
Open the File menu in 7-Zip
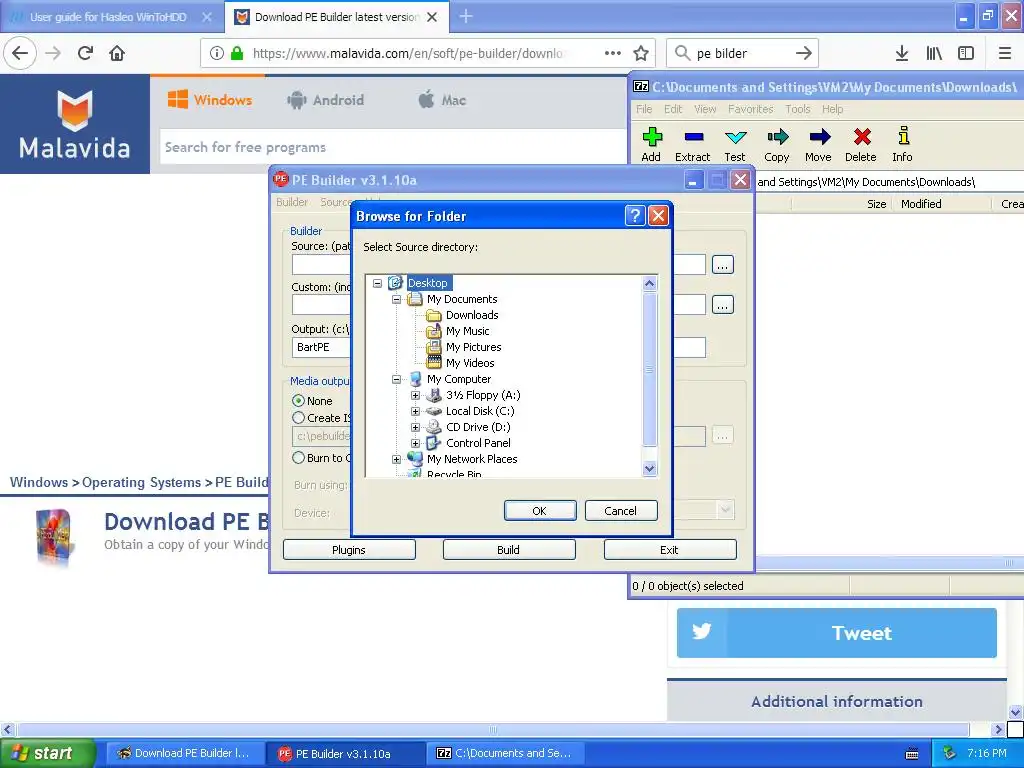644,109
